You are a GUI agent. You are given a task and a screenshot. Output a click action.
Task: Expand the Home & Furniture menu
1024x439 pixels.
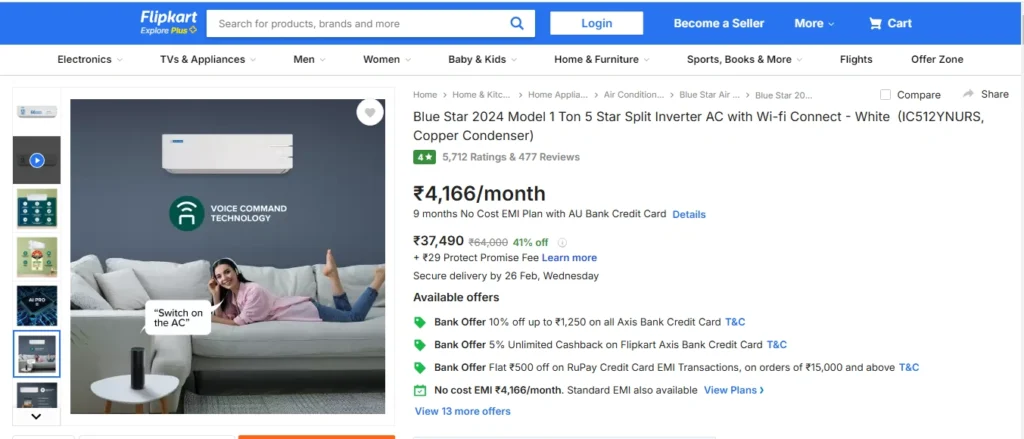point(601,59)
